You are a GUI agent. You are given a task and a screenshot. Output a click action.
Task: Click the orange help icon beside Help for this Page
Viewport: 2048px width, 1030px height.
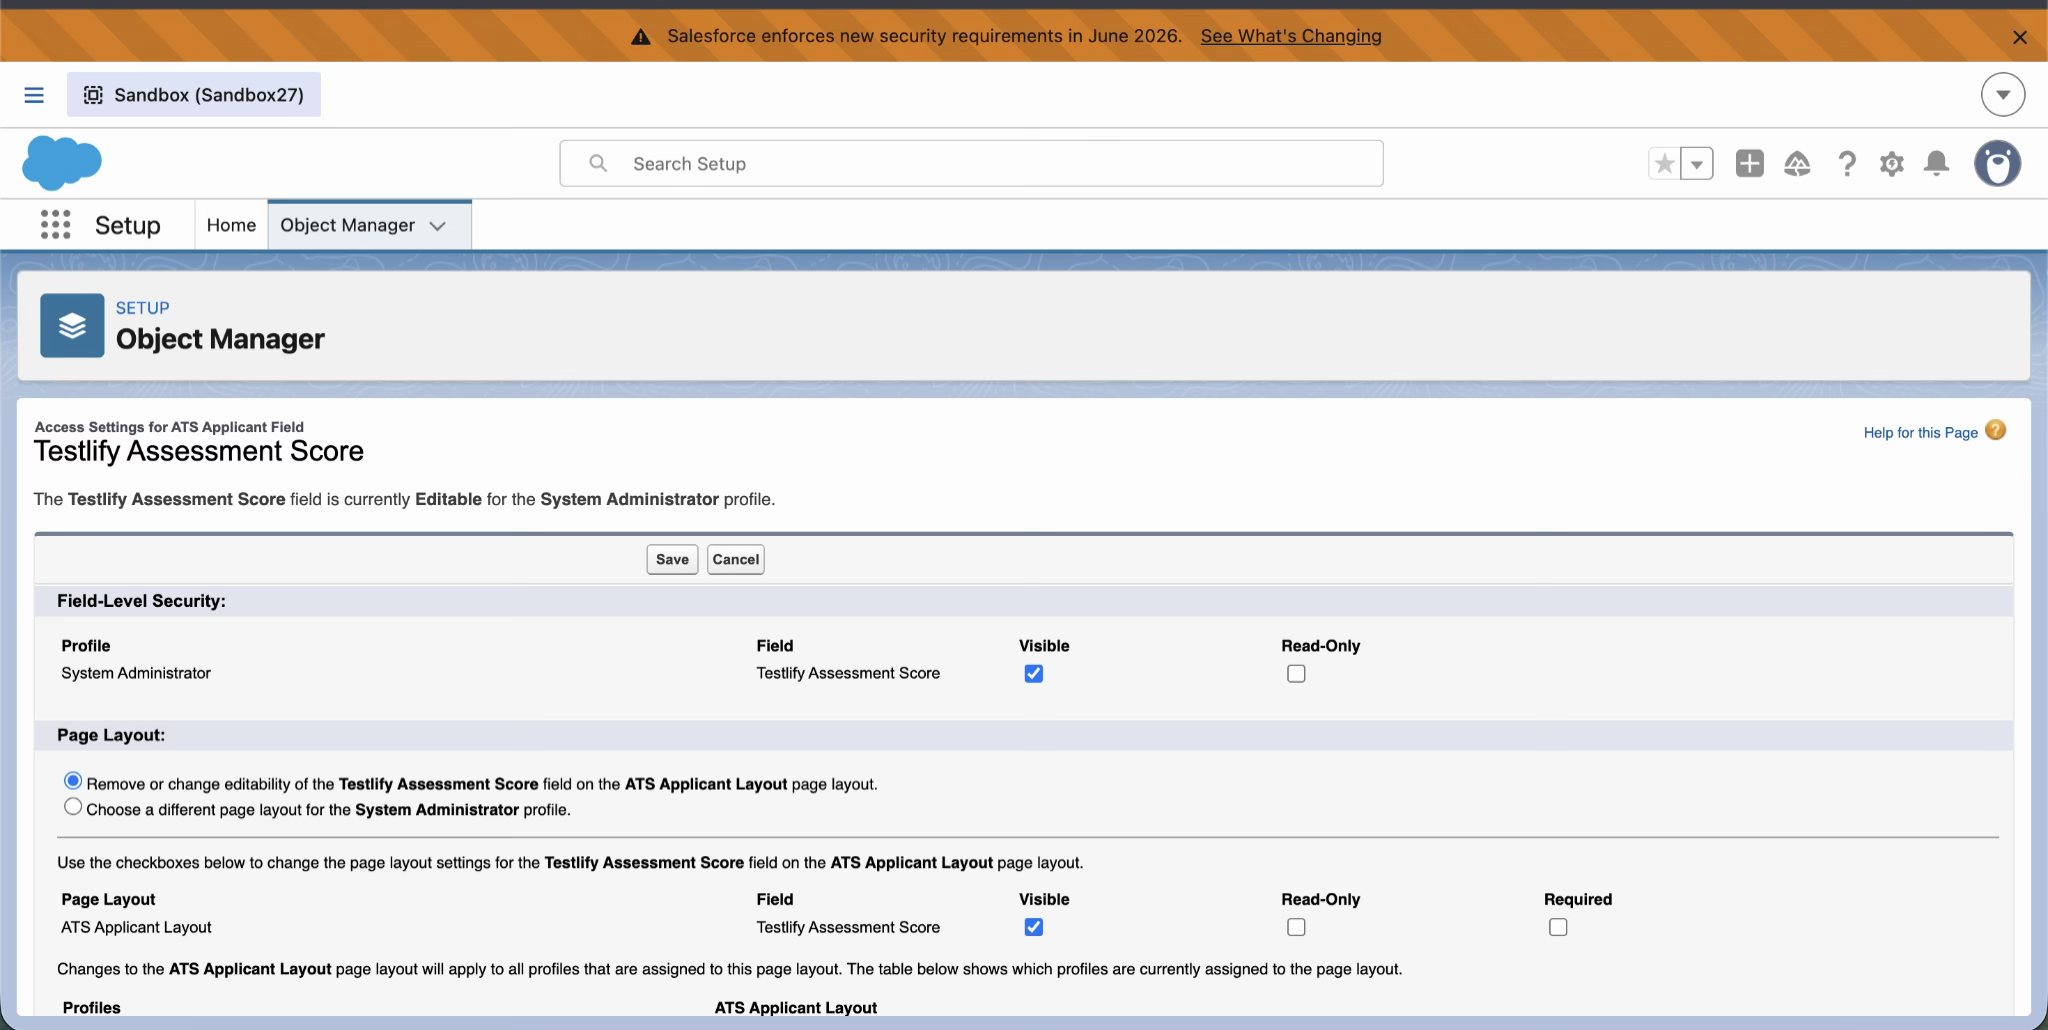1995,430
